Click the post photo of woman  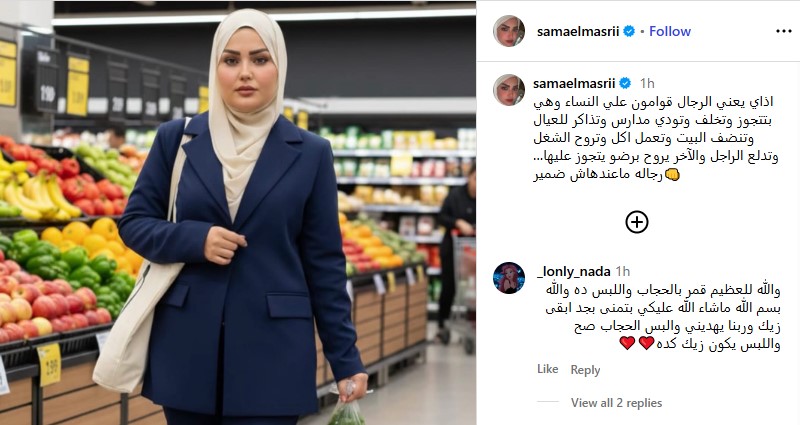click(238, 213)
